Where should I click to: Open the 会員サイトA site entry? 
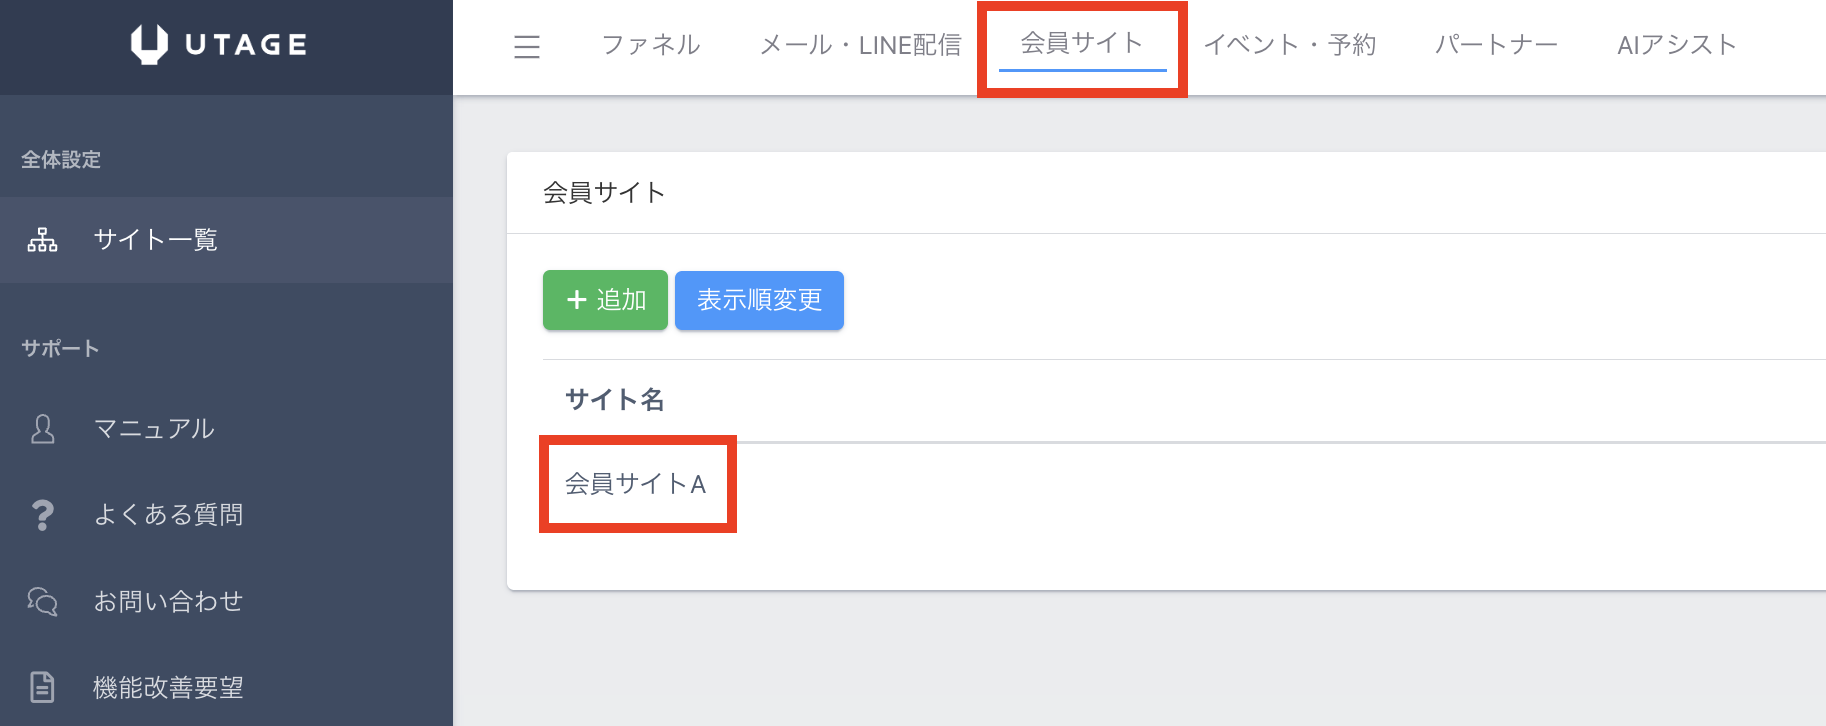(x=636, y=484)
